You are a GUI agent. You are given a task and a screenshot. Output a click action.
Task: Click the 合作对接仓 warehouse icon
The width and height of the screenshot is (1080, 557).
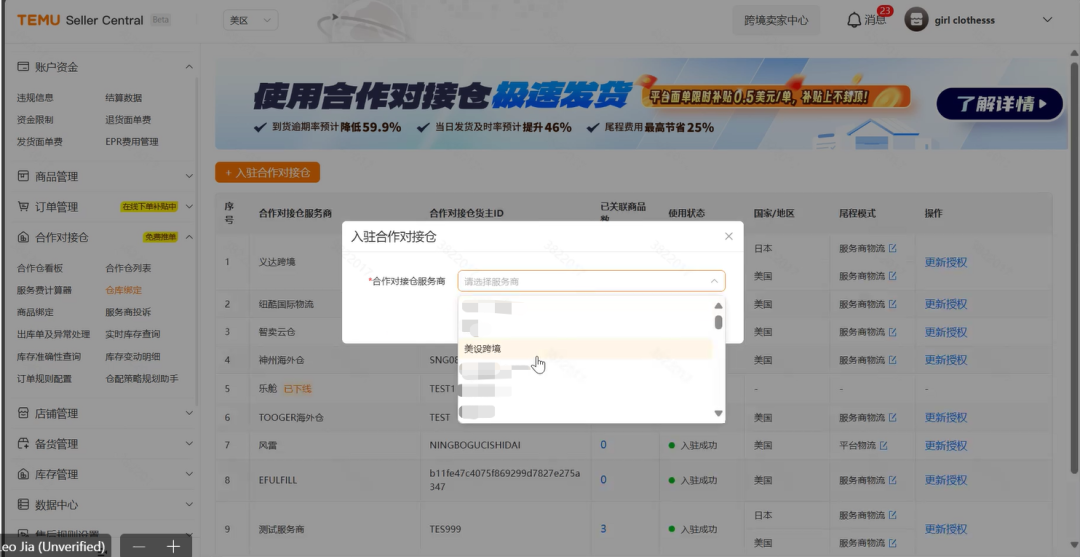(23, 238)
